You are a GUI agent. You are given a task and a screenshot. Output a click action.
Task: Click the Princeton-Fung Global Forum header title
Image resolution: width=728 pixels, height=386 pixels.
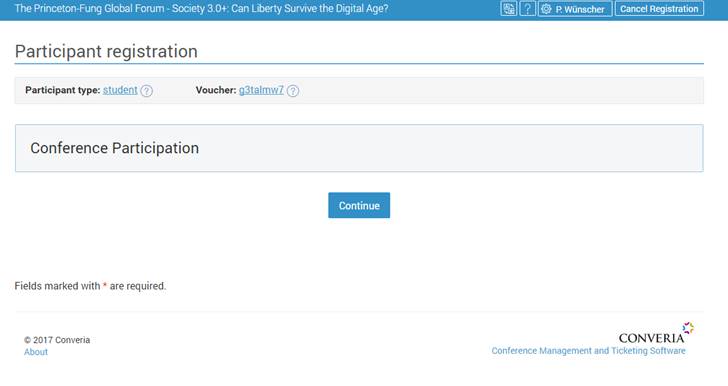coord(202,9)
